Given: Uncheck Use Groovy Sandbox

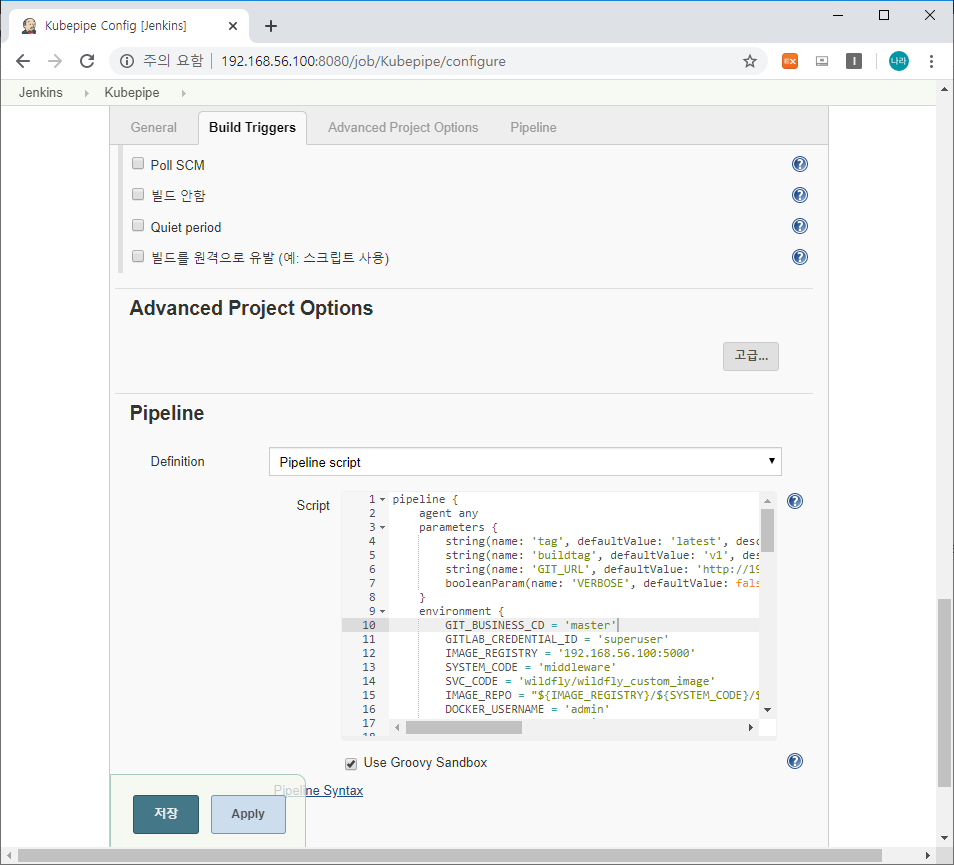Looking at the screenshot, I should 351,763.
